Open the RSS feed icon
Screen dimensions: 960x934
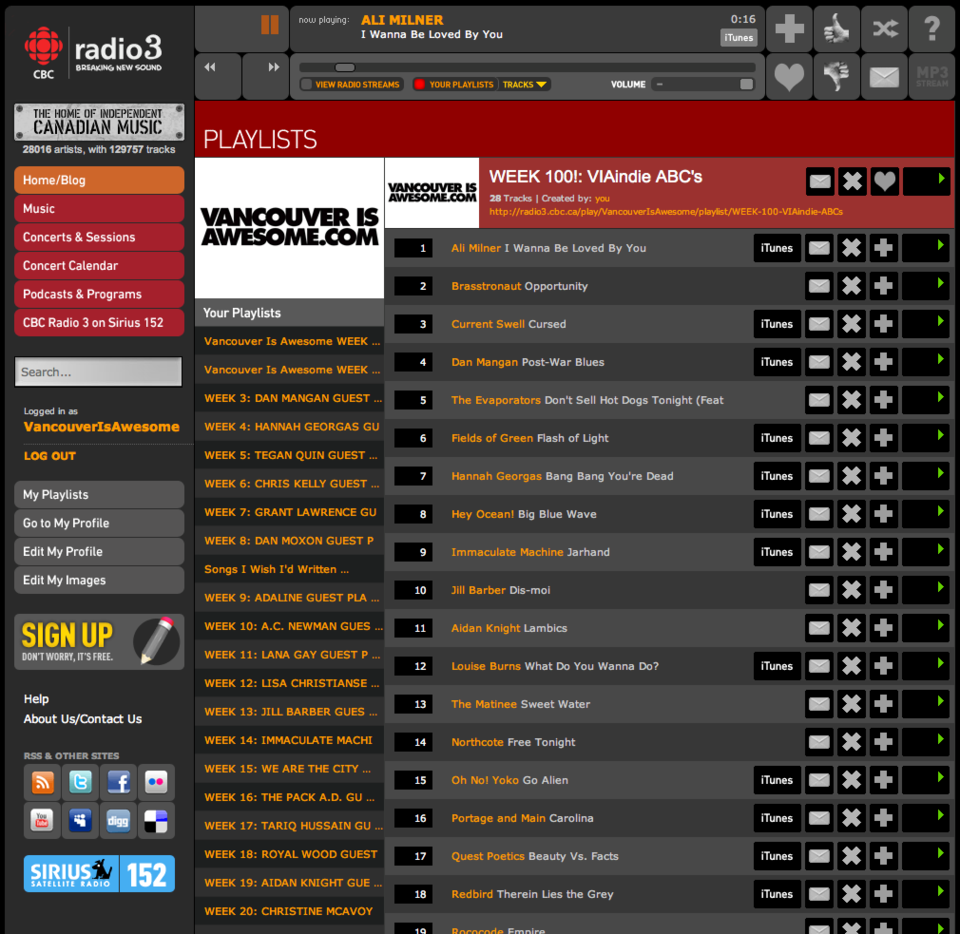pos(42,782)
